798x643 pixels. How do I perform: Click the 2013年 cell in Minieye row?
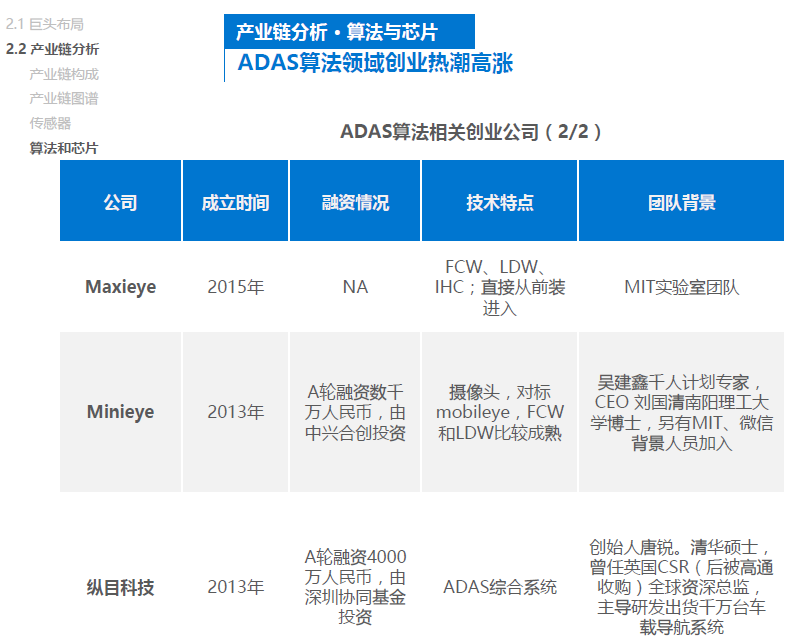(x=236, y=412)
